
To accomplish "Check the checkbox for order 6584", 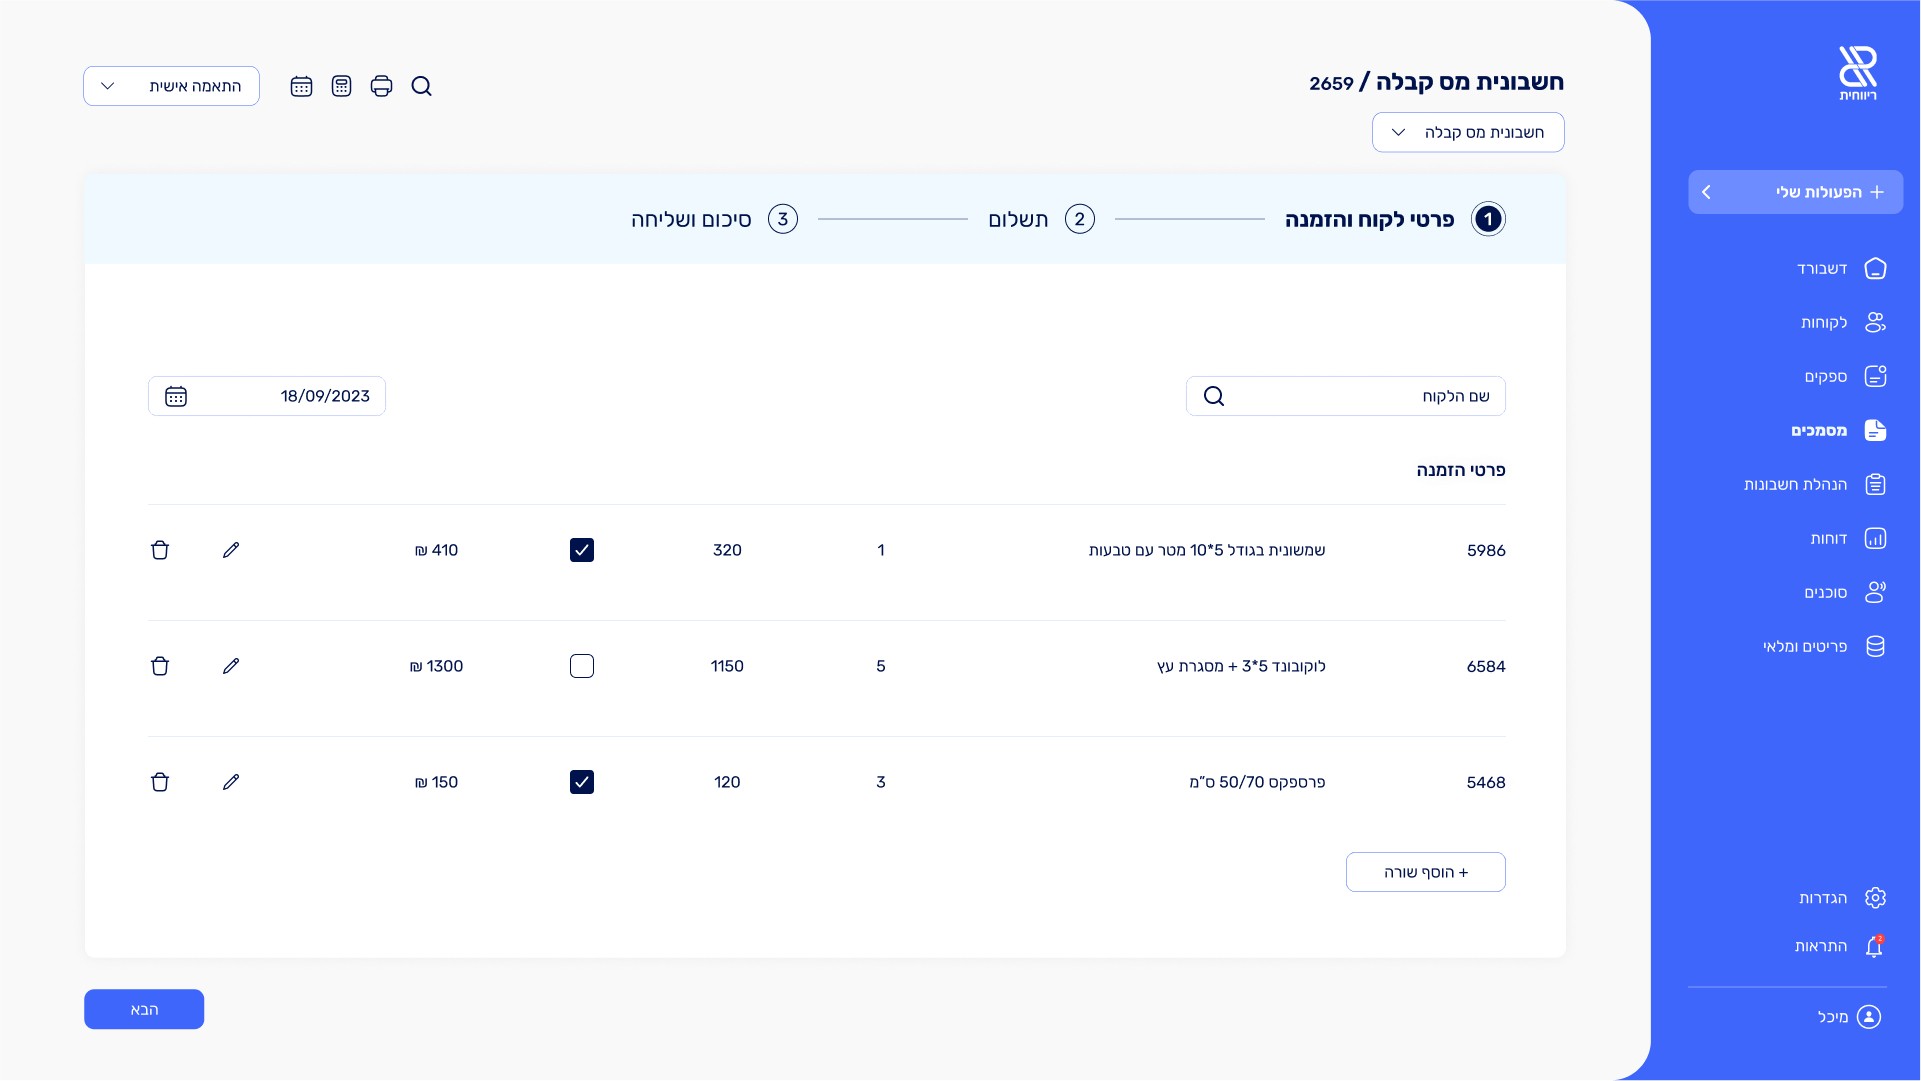I will (x=582, y=666).
